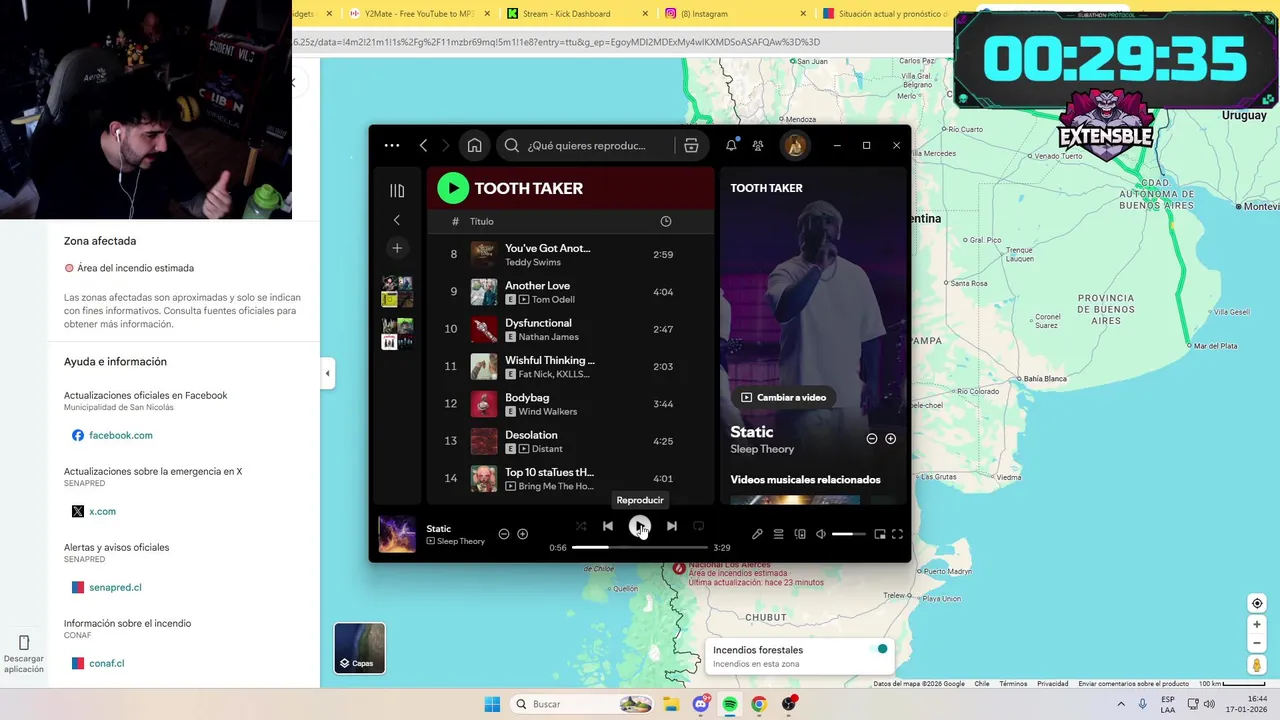Click minus icon beside Static in player bar
The height and width of the screenshot is (720, 1280).
[504, 534]
